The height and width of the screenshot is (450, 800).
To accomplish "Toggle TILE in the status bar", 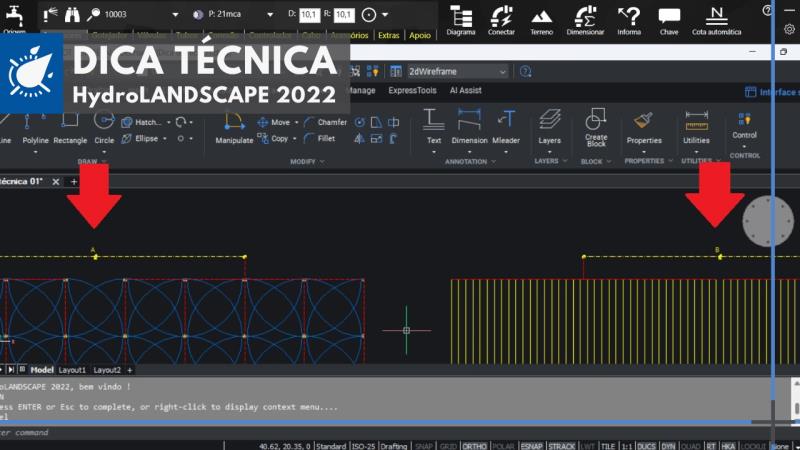I will (x=608, y=446).
